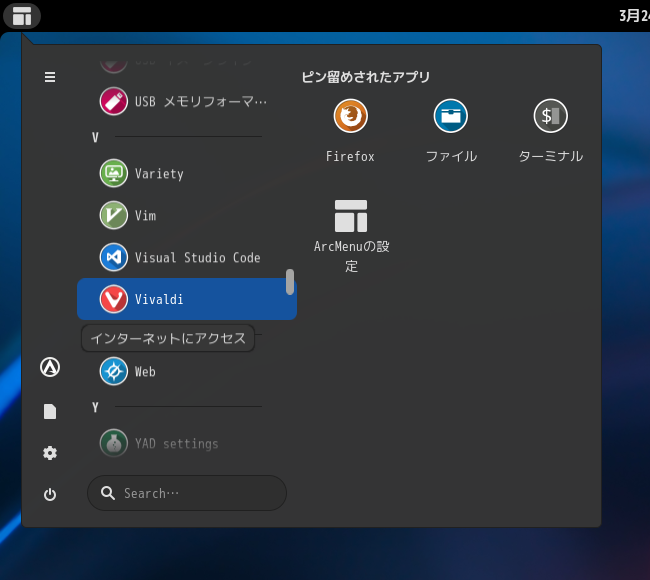This screenshot has height=580, width=650.
Task: Open settings gear icon in sidebar
Action: [x=50, y=453]
